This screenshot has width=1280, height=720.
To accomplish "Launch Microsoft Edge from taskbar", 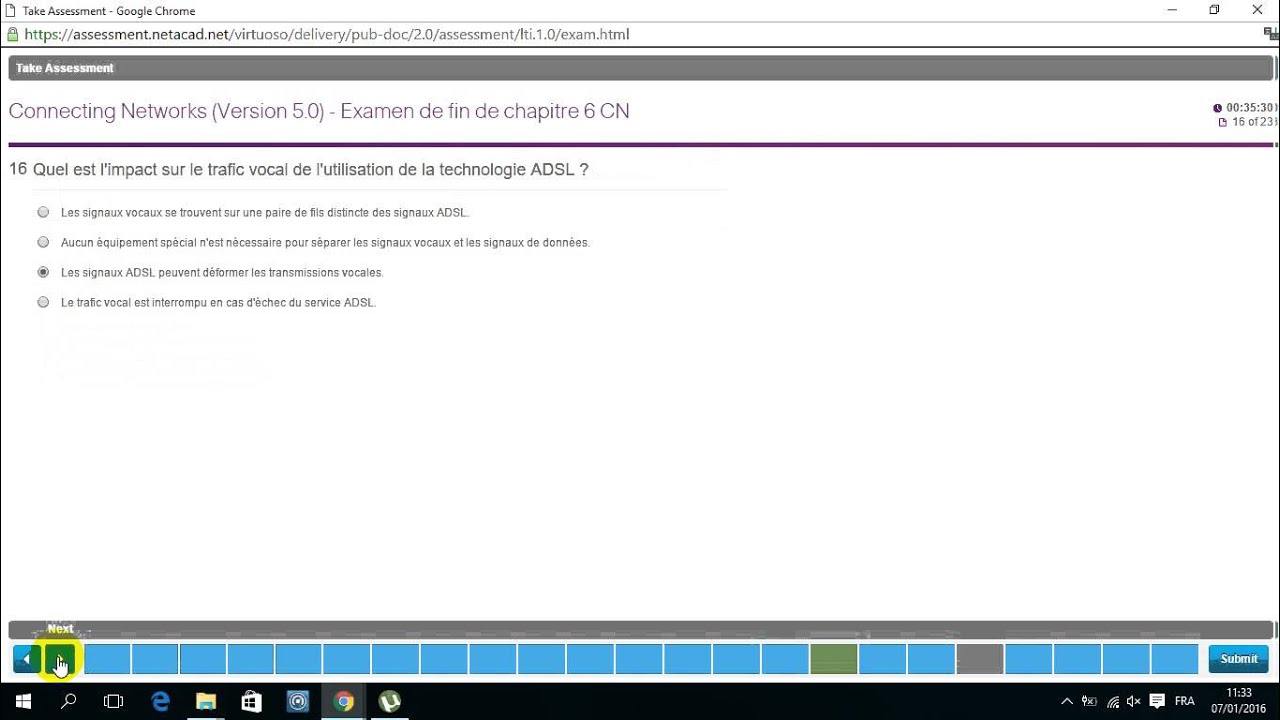I will coord(160,701).
